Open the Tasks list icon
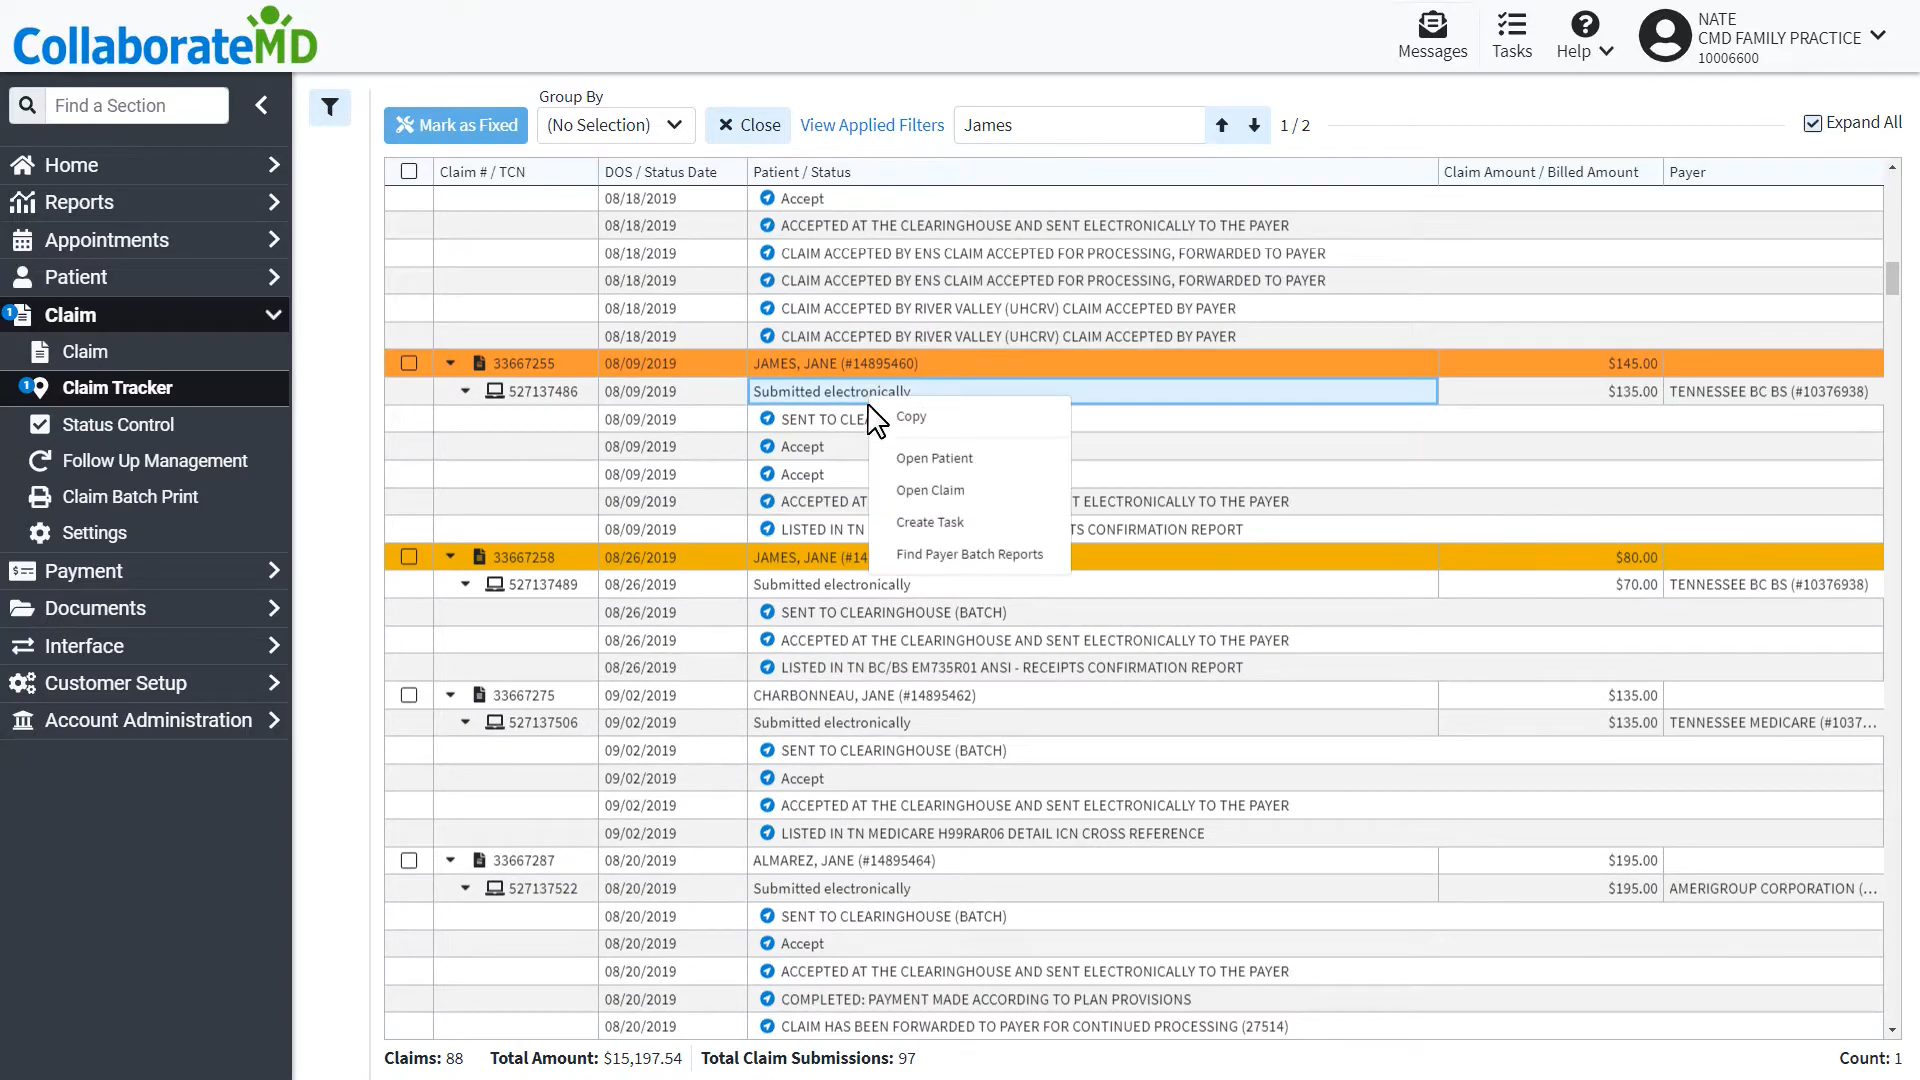The height and width of the screenshot is (1080, 1920). tap(1511, 36)
